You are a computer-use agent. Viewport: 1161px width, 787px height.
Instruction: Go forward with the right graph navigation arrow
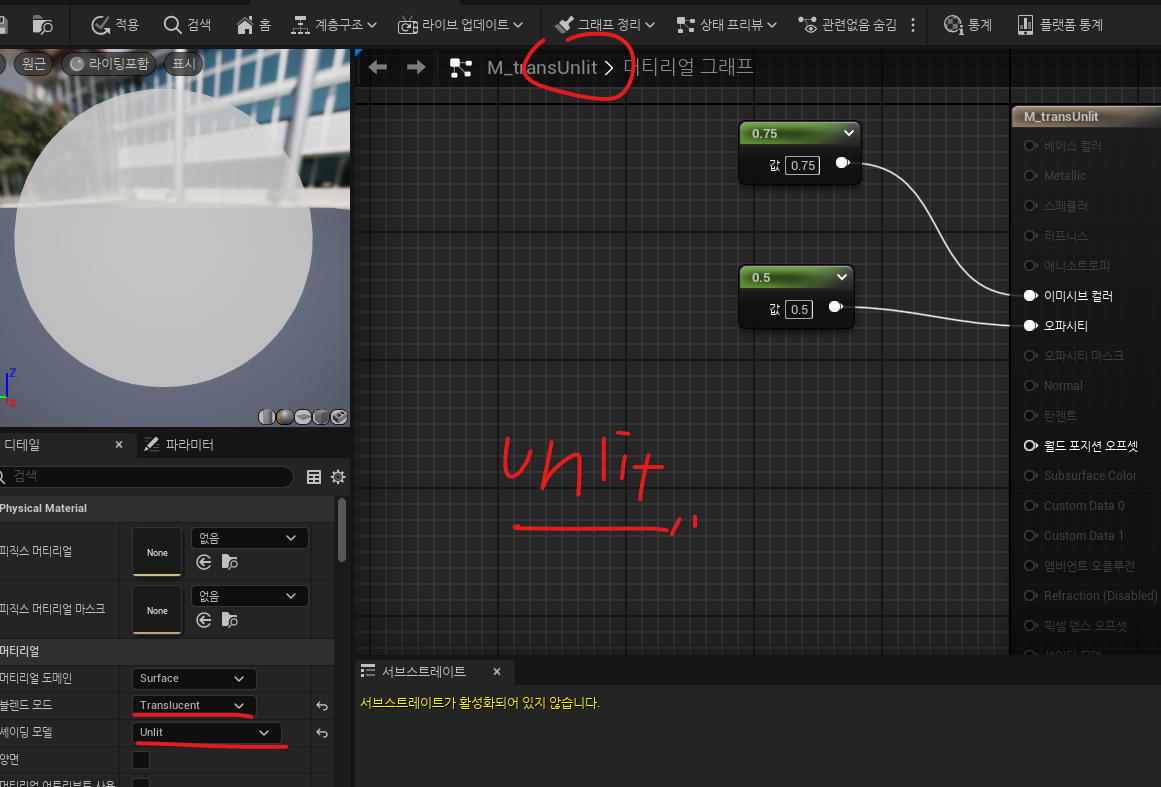point(416,67)
